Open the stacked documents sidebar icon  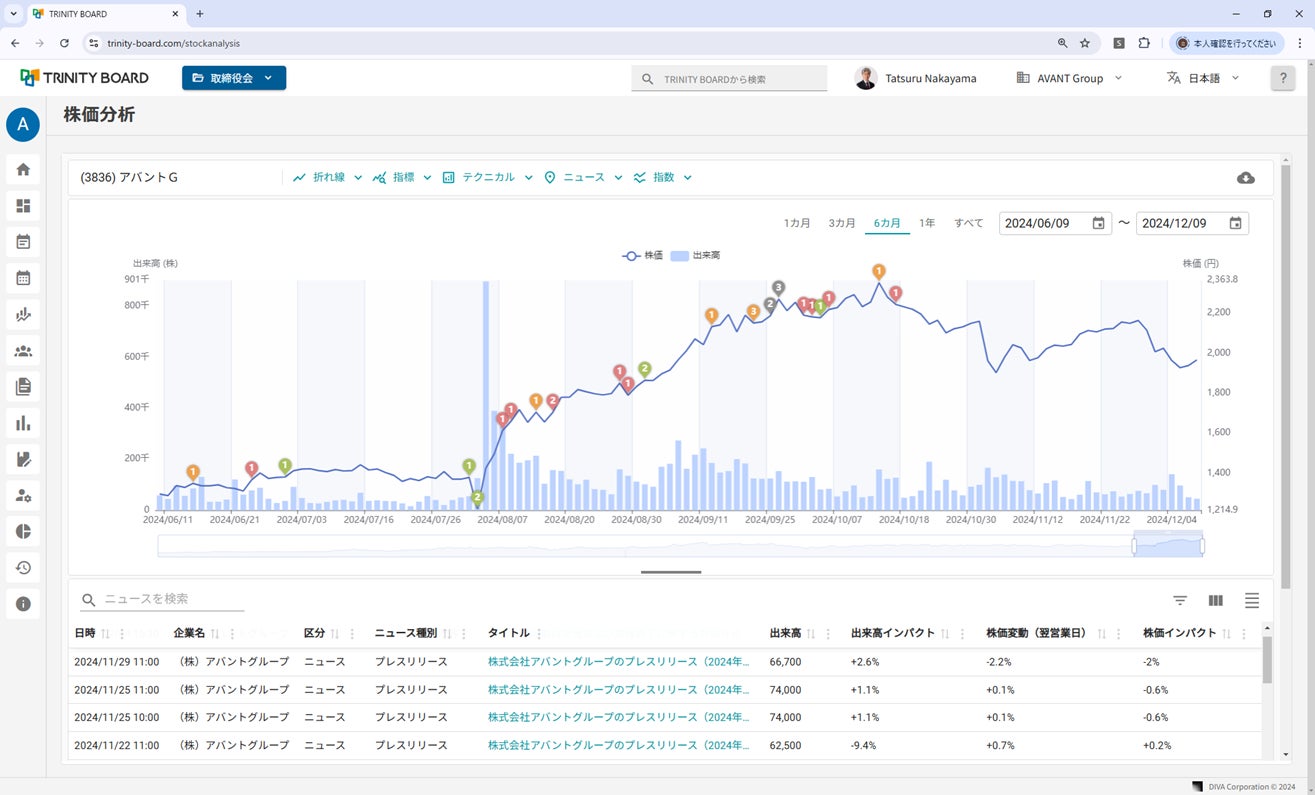(23, 387)
